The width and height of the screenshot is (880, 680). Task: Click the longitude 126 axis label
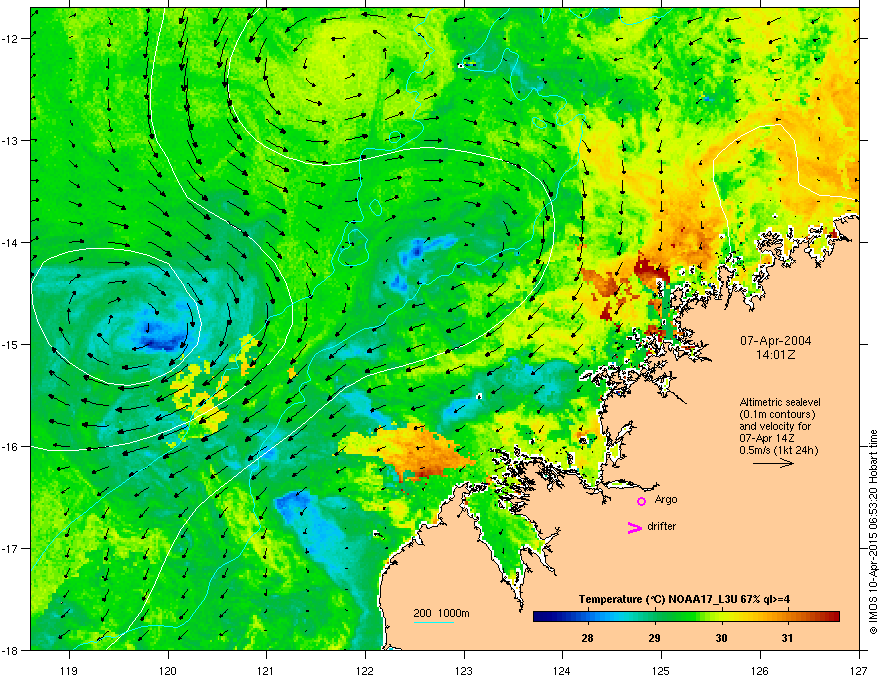click(760, 670)
